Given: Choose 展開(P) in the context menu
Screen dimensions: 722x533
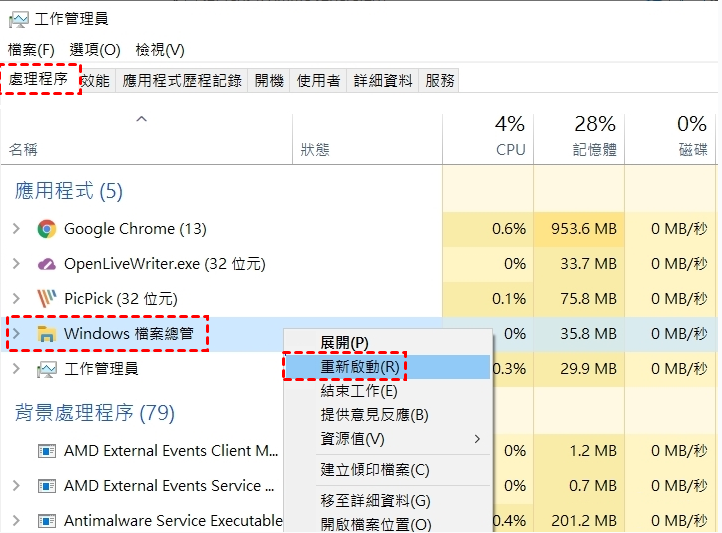Looking at the screenshot, I should point(388,343).
